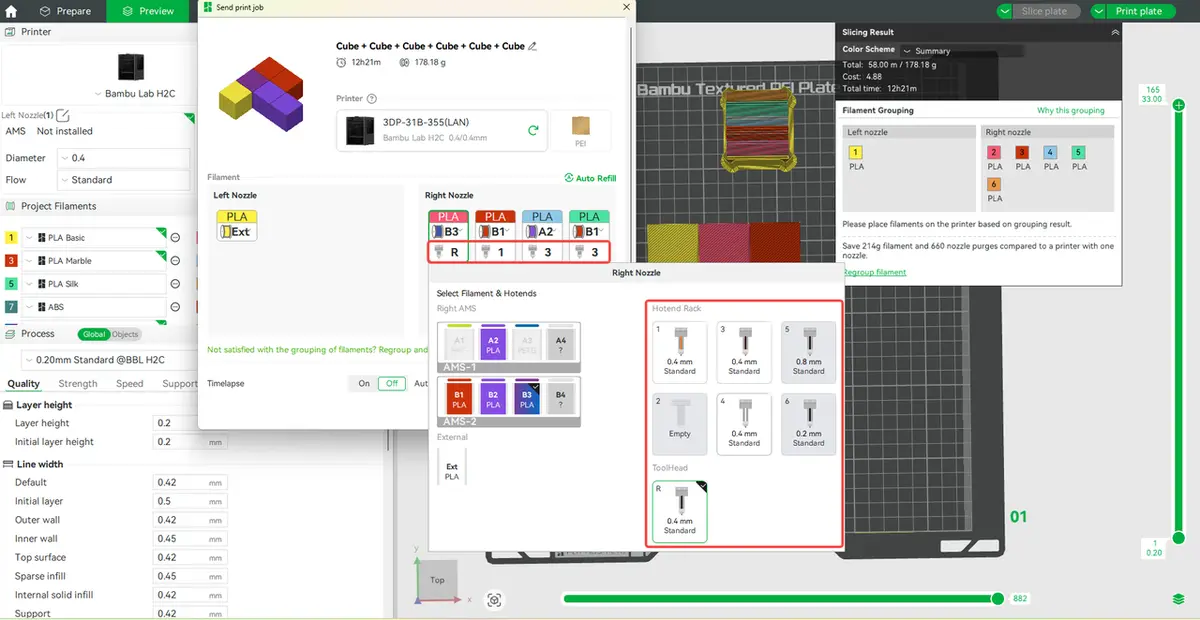Open the PLA Marble filament dropdown

[x=93, y=261]
